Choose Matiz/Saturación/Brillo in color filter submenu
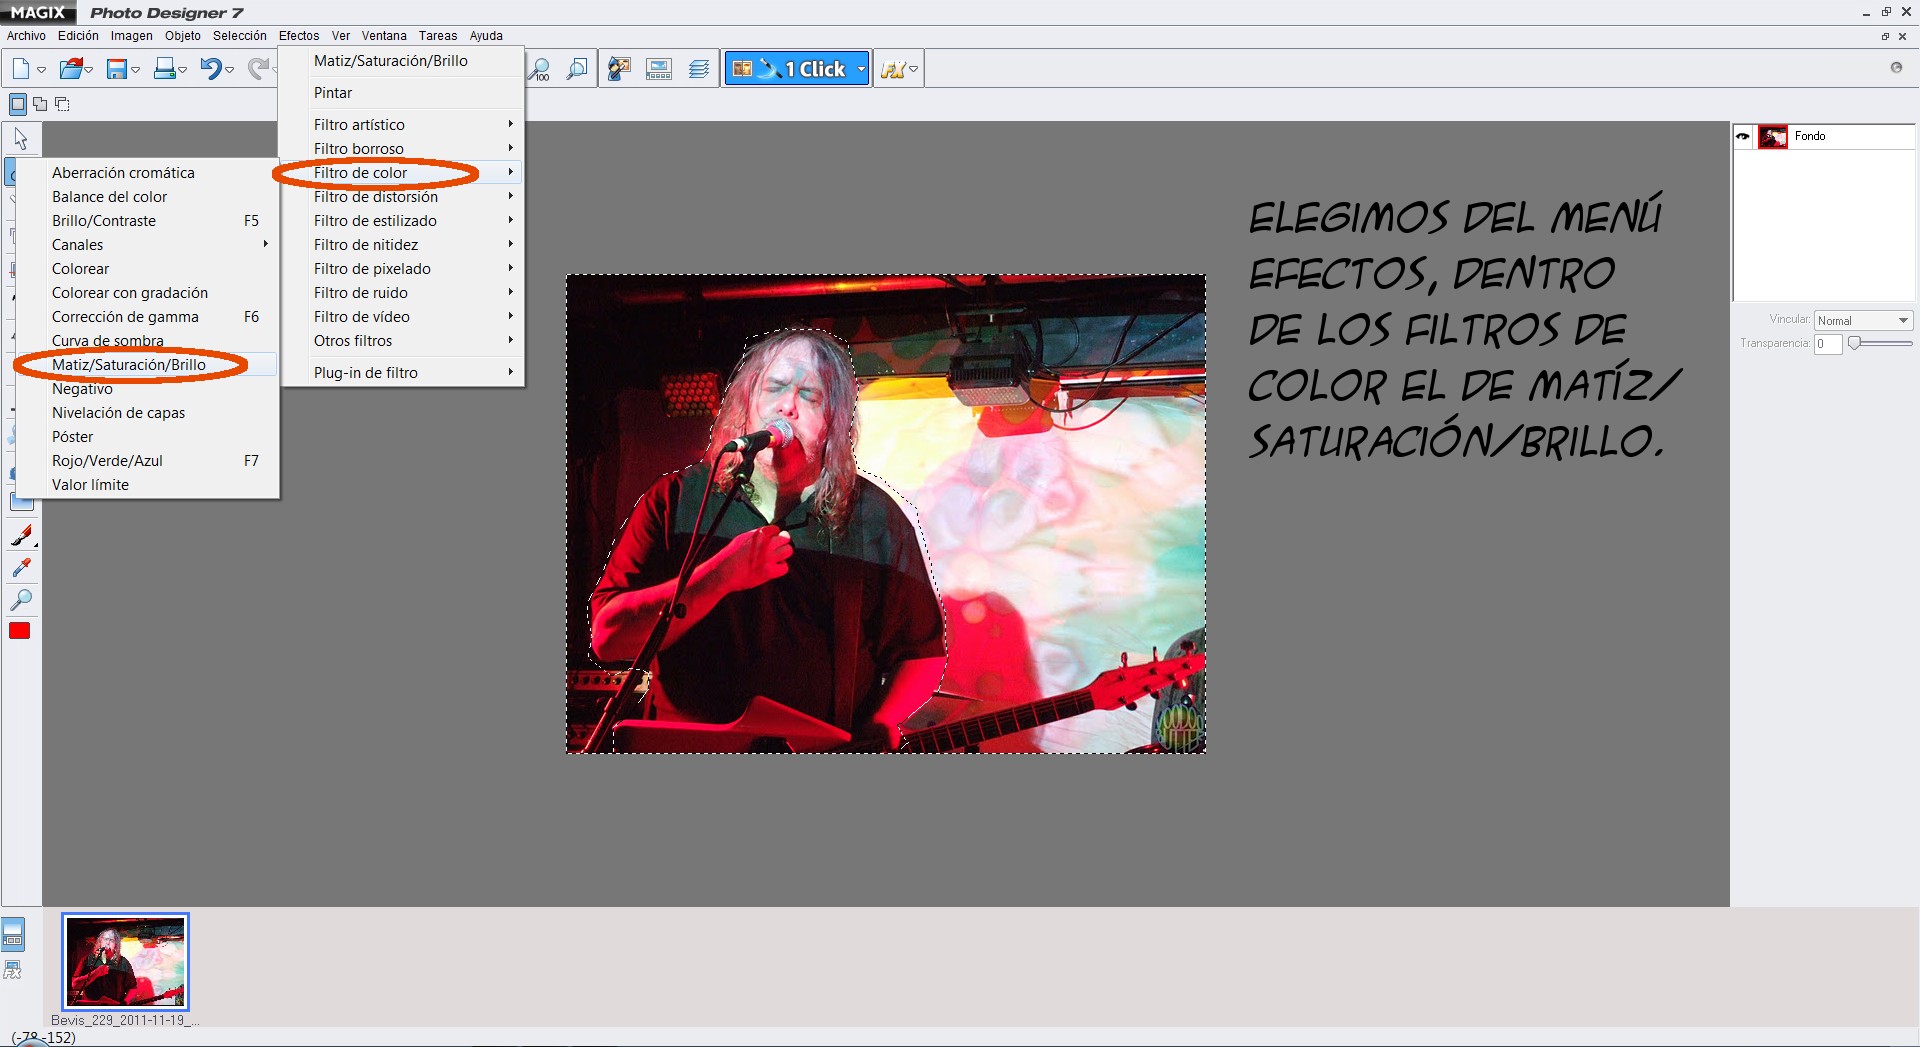Screen dimensions: 1920x1047 147,364
